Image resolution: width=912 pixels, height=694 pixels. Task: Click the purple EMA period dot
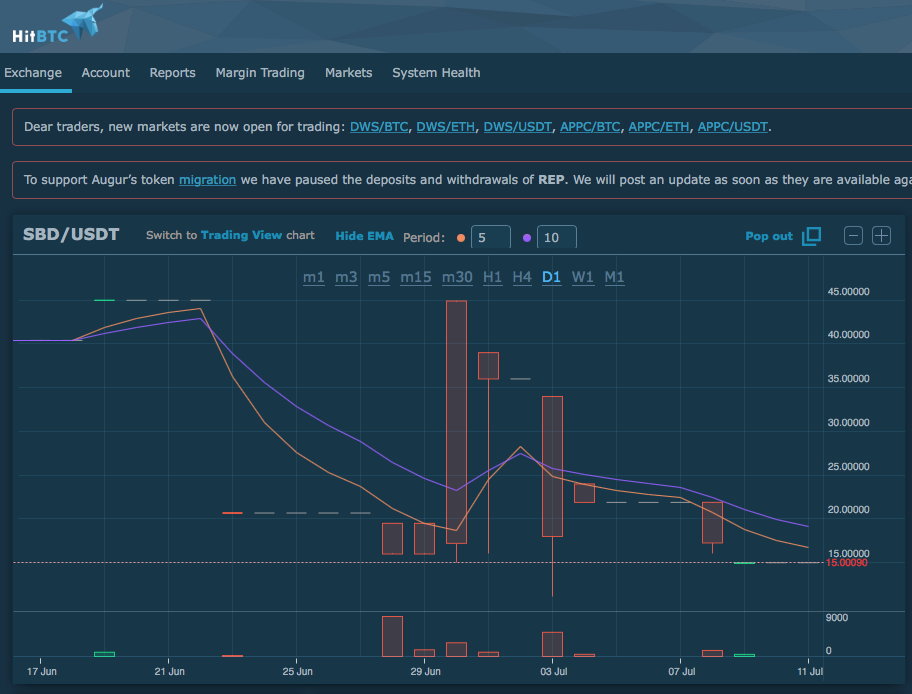[x=527, y=238]
